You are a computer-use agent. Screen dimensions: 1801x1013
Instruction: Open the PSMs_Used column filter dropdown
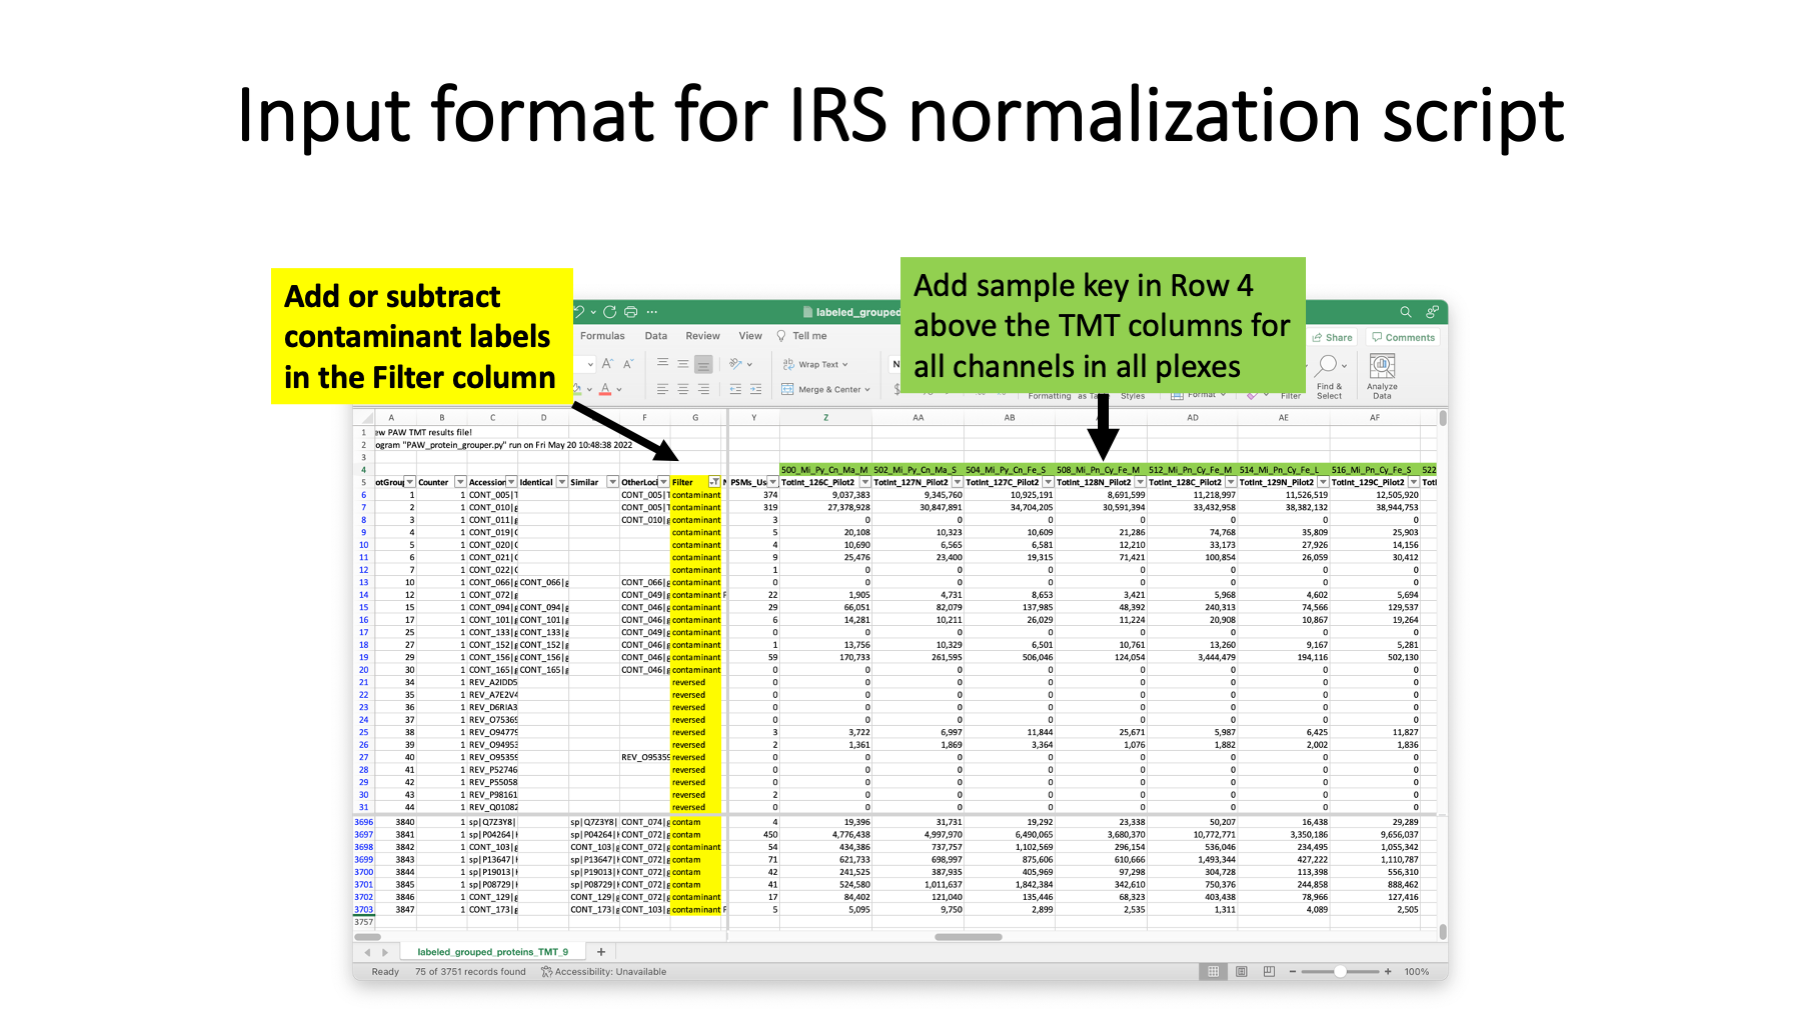click(773, 482)
